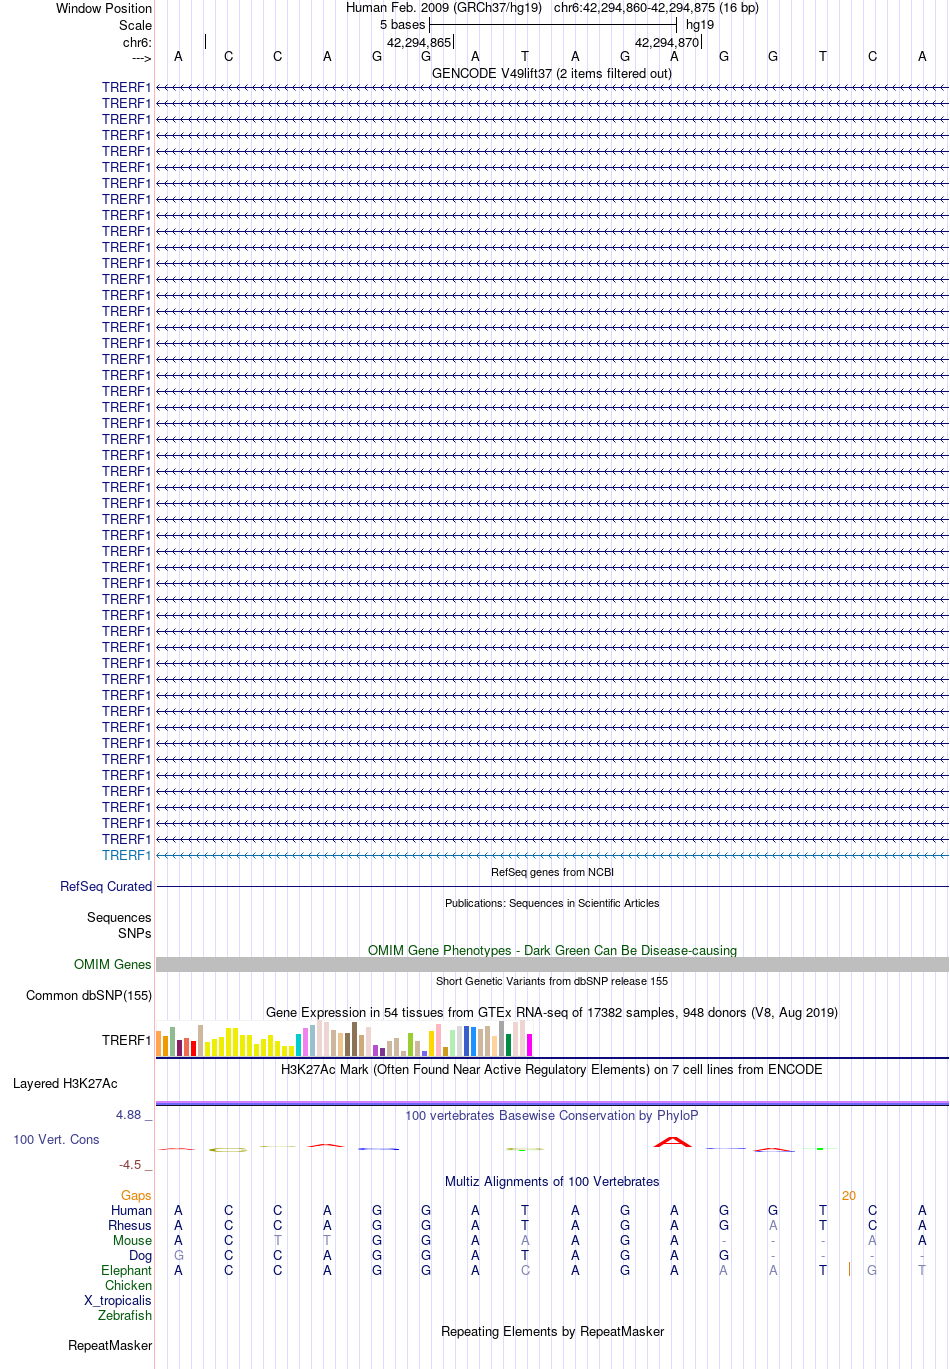
Task: Open the 100 Vert. Cons track label
Action: [x=56, y=1139]
